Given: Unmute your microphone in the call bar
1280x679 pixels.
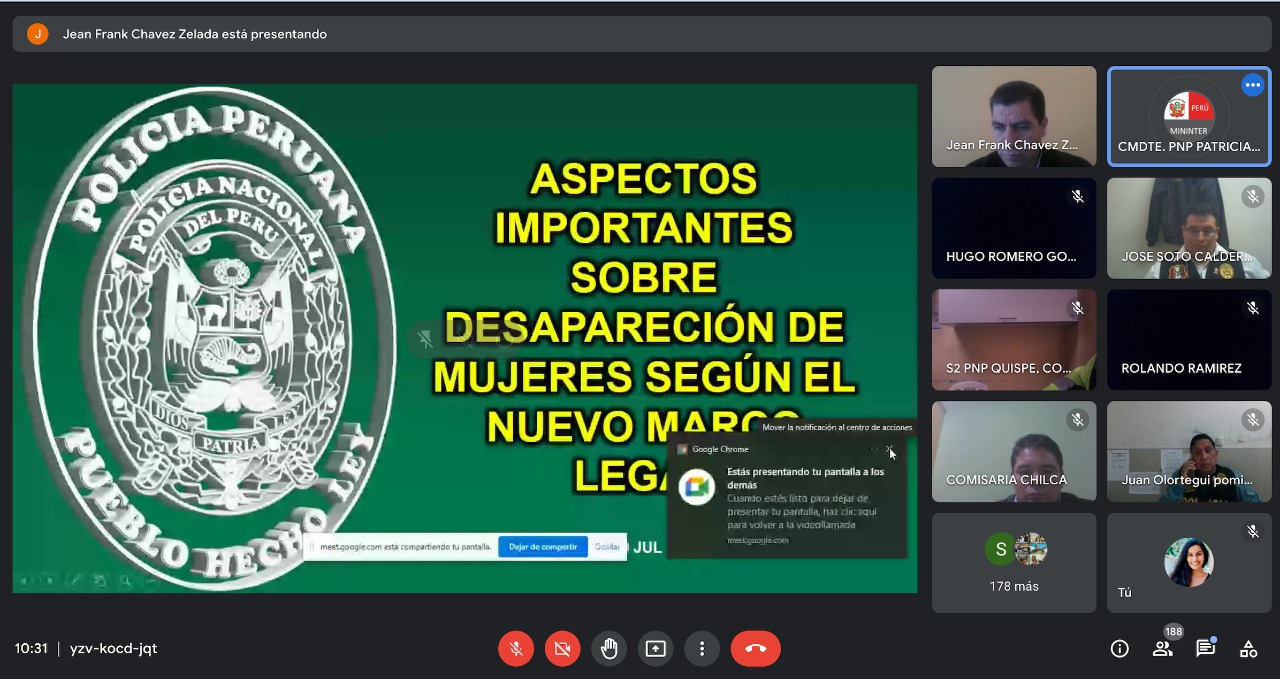Looking at the screenshot, I should coord(516,649).
